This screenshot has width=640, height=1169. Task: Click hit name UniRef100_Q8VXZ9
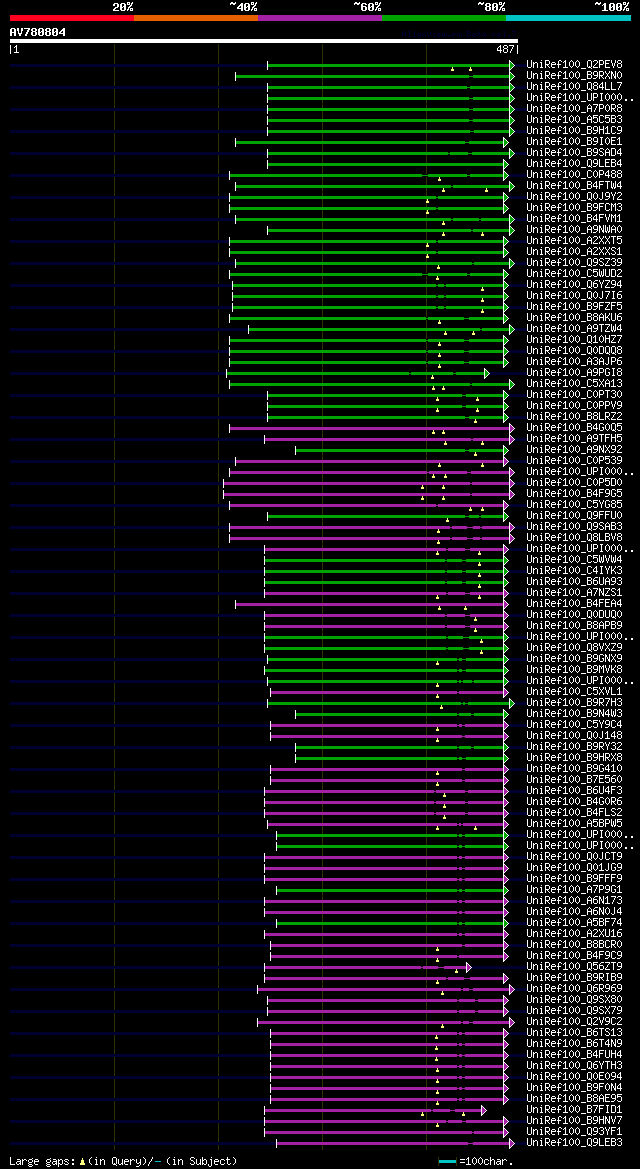(x=574, y=647)
